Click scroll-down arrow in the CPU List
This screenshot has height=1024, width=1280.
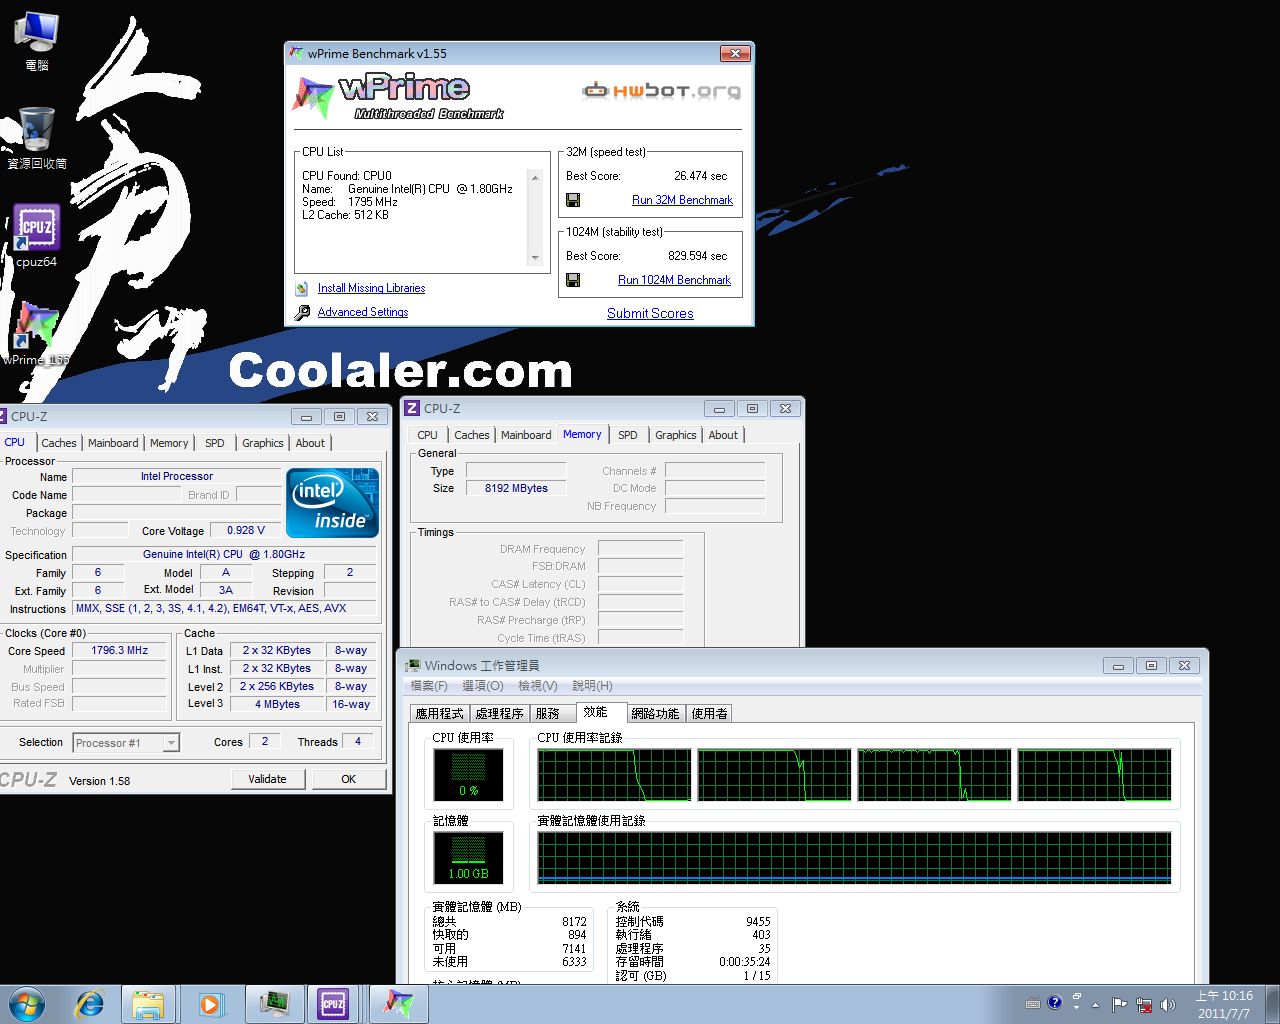click(535, 258)
